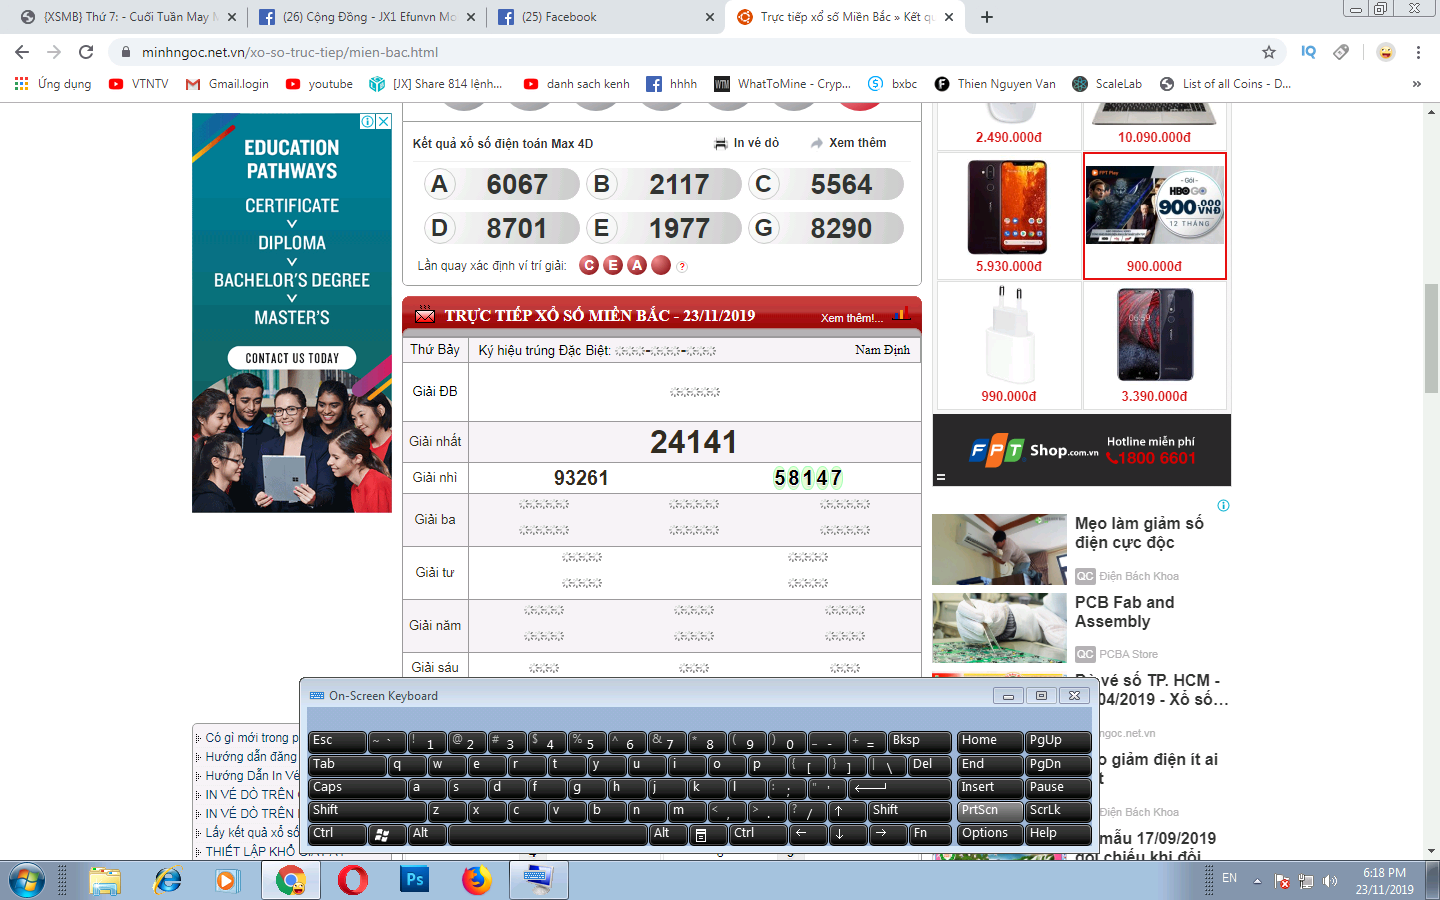Show hidden system tray icons
The height and width of the screenshot is (900, 1440).
click(x=1257, y=881)
